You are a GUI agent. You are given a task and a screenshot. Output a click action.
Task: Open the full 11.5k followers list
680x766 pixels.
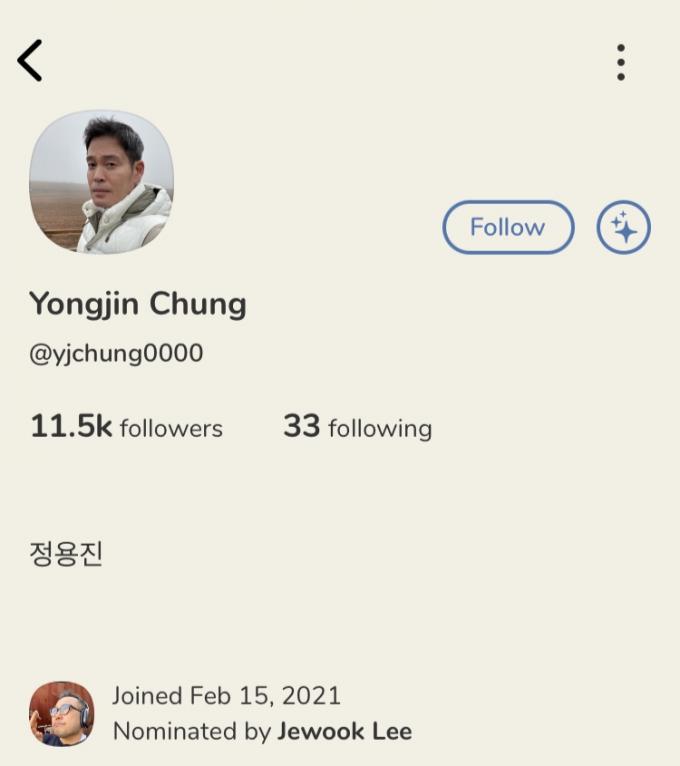point(127,428)
